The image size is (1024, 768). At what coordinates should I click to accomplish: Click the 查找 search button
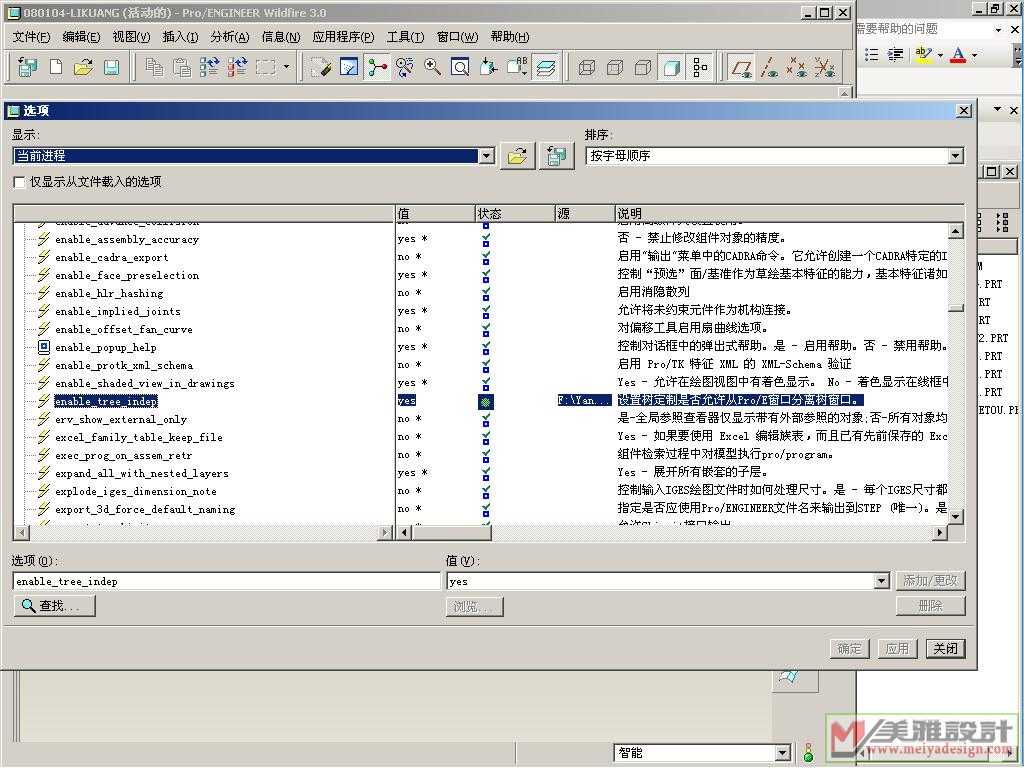click(55, 606)
